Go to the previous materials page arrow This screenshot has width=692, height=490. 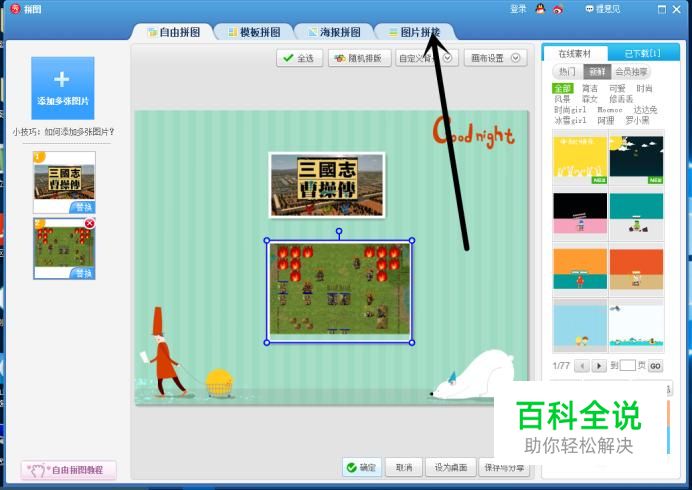point(583,366)
